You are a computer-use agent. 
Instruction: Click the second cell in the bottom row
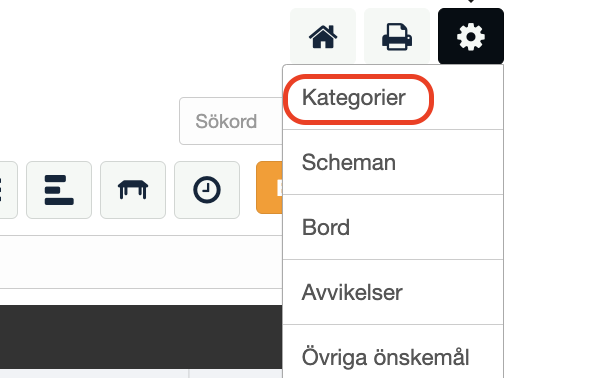click(x=236, y=374)
